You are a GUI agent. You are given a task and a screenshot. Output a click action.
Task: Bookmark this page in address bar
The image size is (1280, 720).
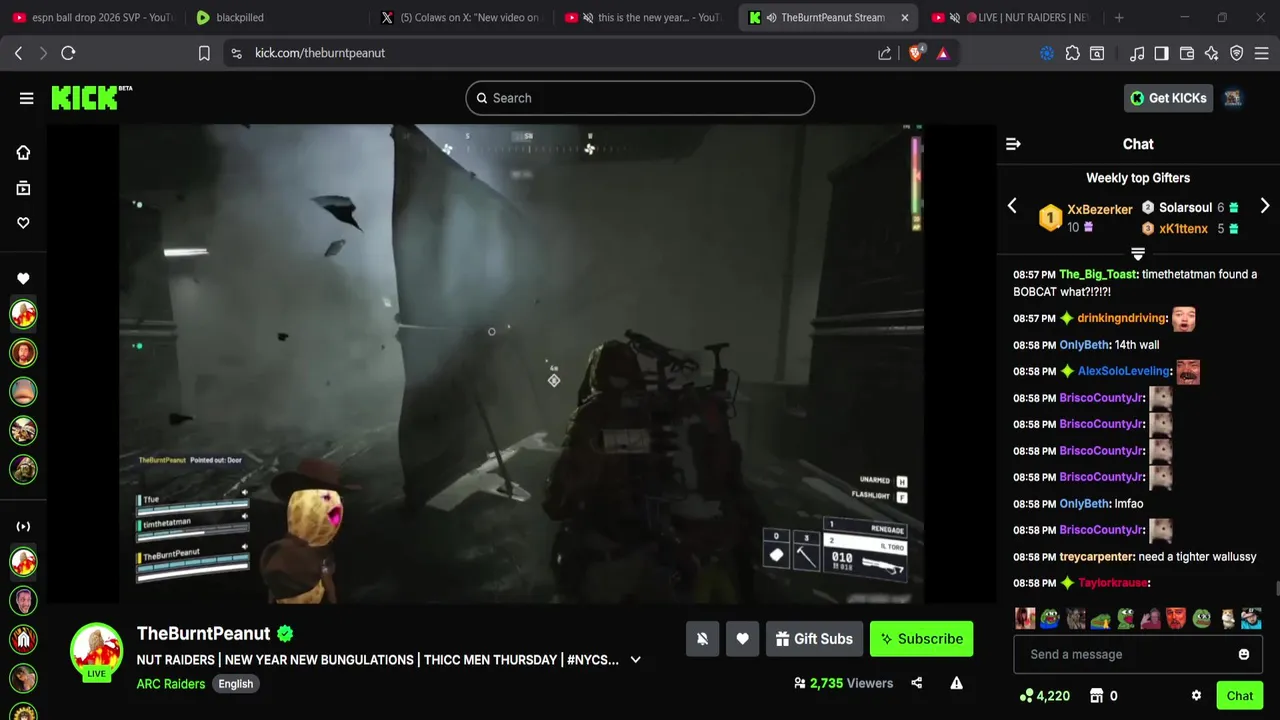(x=204, y=53)
